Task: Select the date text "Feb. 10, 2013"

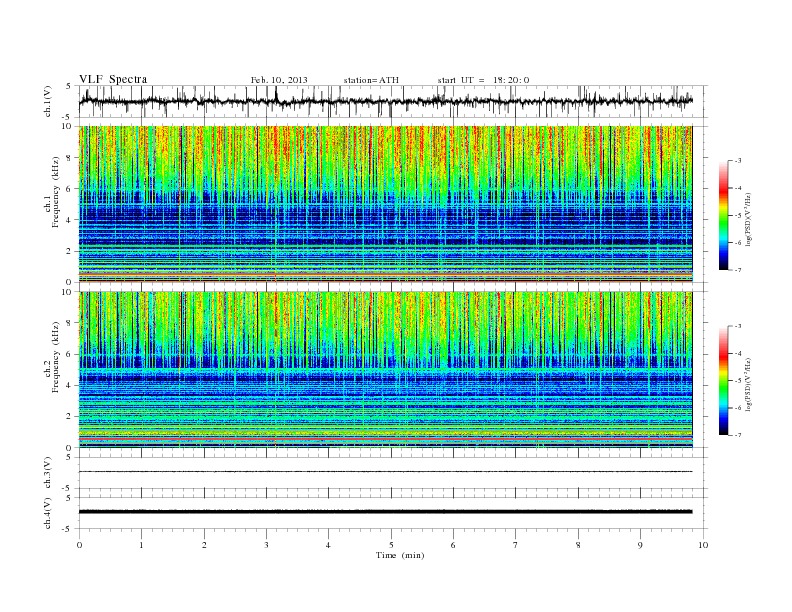Action: (279, 80)
